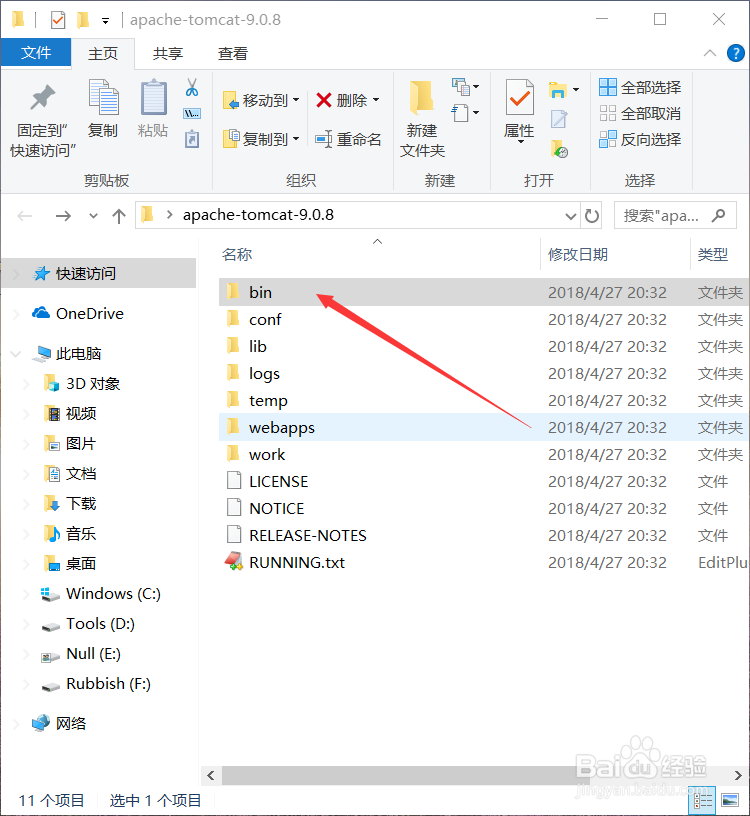Viewport: 750px width, 816px height.
Task: Open the recent locations dropdown arrow
Action: [x=93, y=216]
